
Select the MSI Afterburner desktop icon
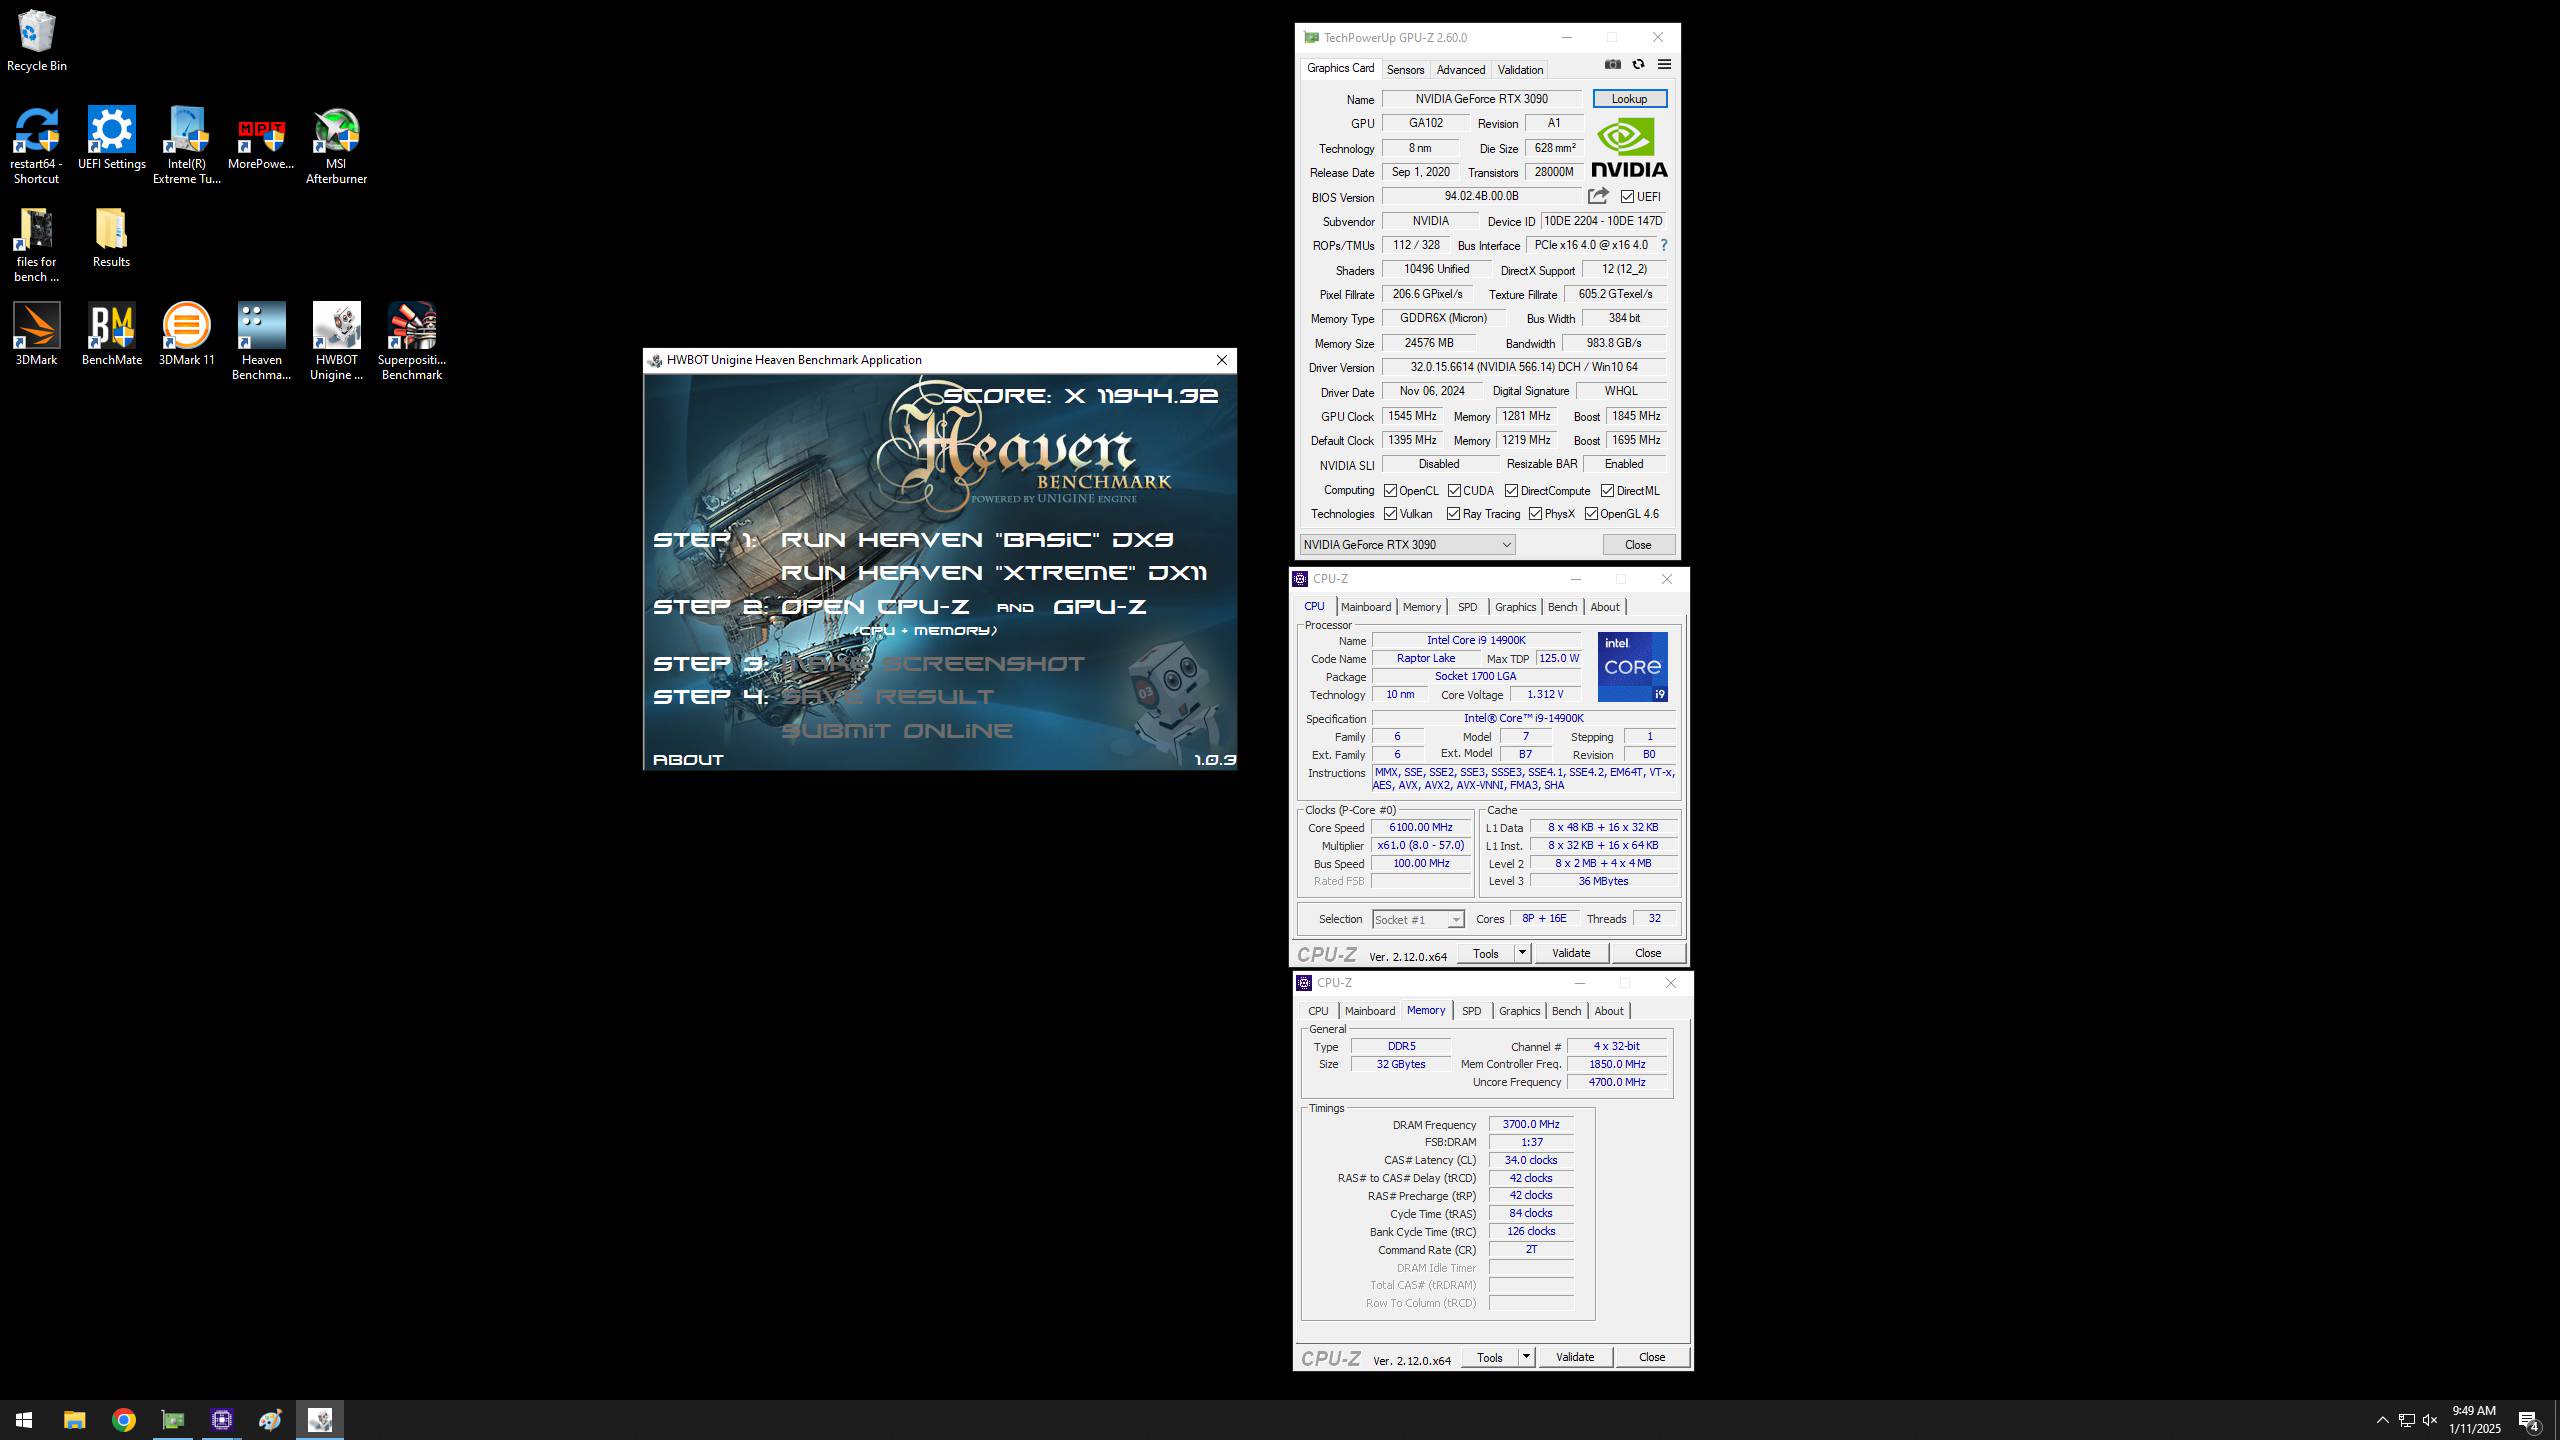pyautogui.click(x=336, y=146)
